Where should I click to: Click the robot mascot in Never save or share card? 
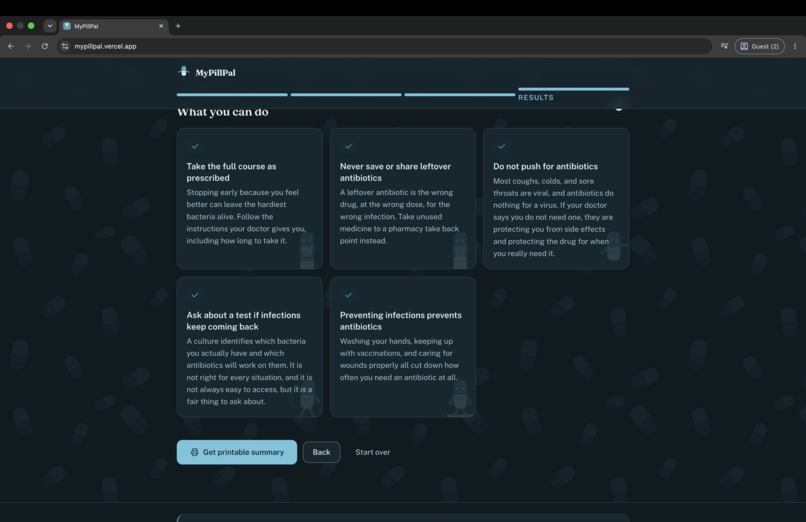(460, 251)
